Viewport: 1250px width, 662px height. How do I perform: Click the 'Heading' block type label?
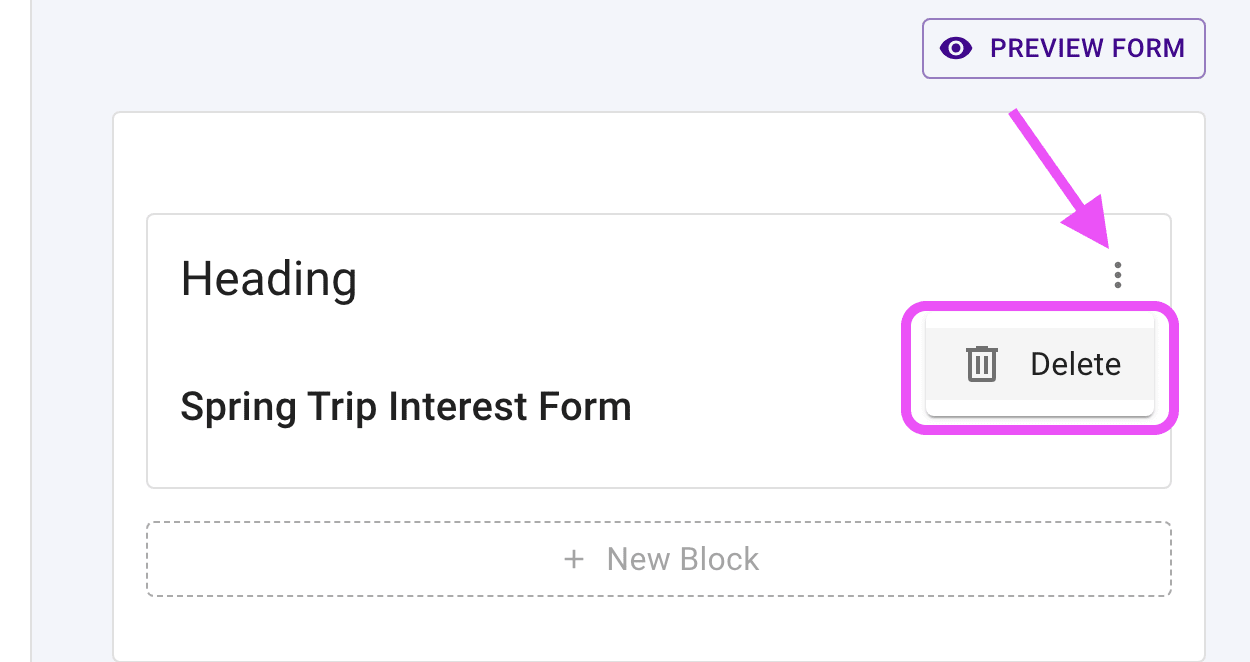click(268, 279)
